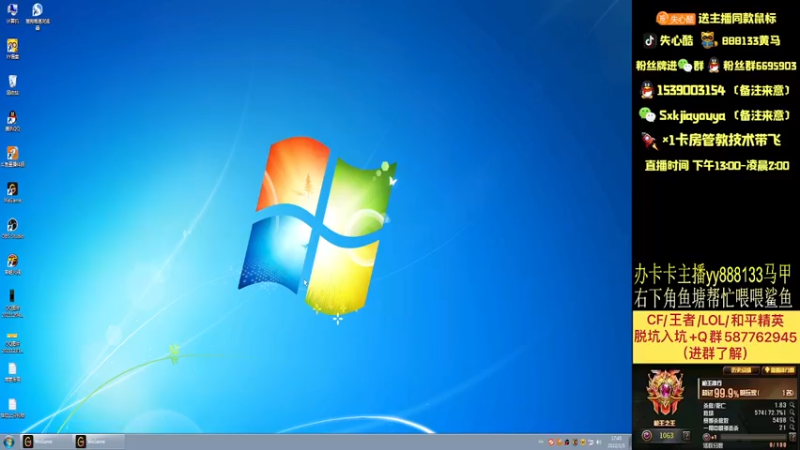Switch to the WeGame taskbar button beside Start
This screenshot has height=450, width=800.
46,442
